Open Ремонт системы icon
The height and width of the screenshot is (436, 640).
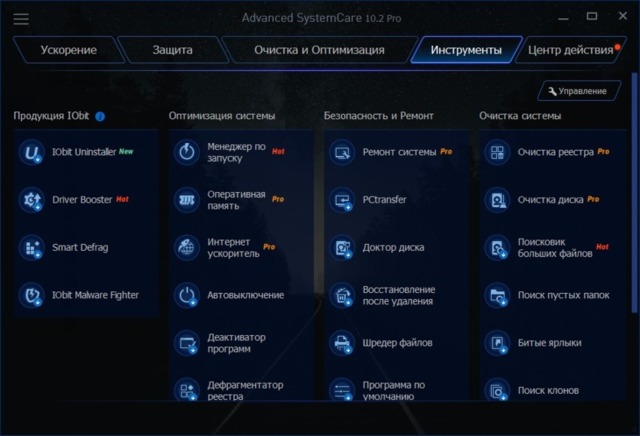(343, 152)
